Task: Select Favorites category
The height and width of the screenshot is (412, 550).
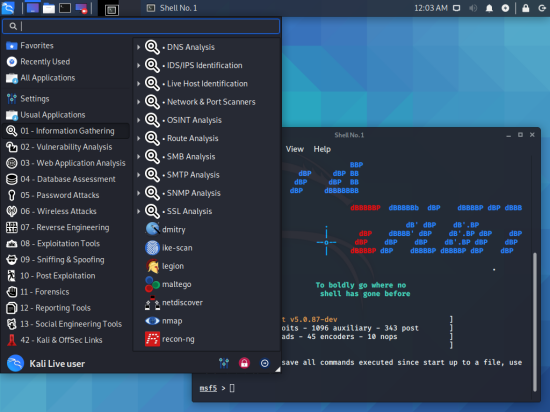Action: [66, 46]
